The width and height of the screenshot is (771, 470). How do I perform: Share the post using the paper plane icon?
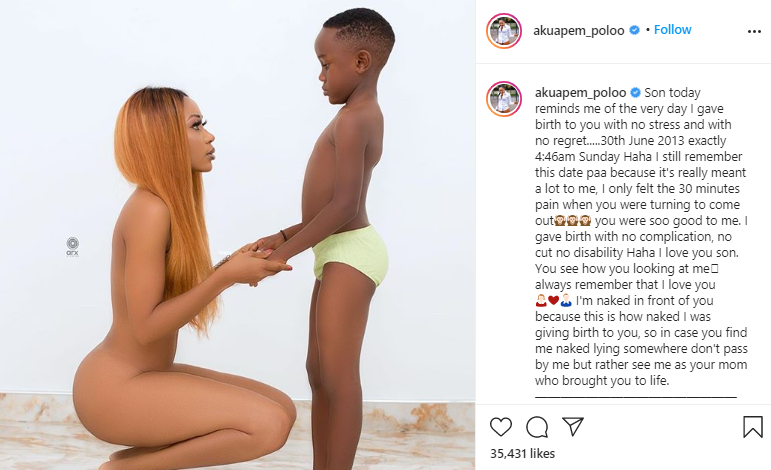(x=573, y=426)
